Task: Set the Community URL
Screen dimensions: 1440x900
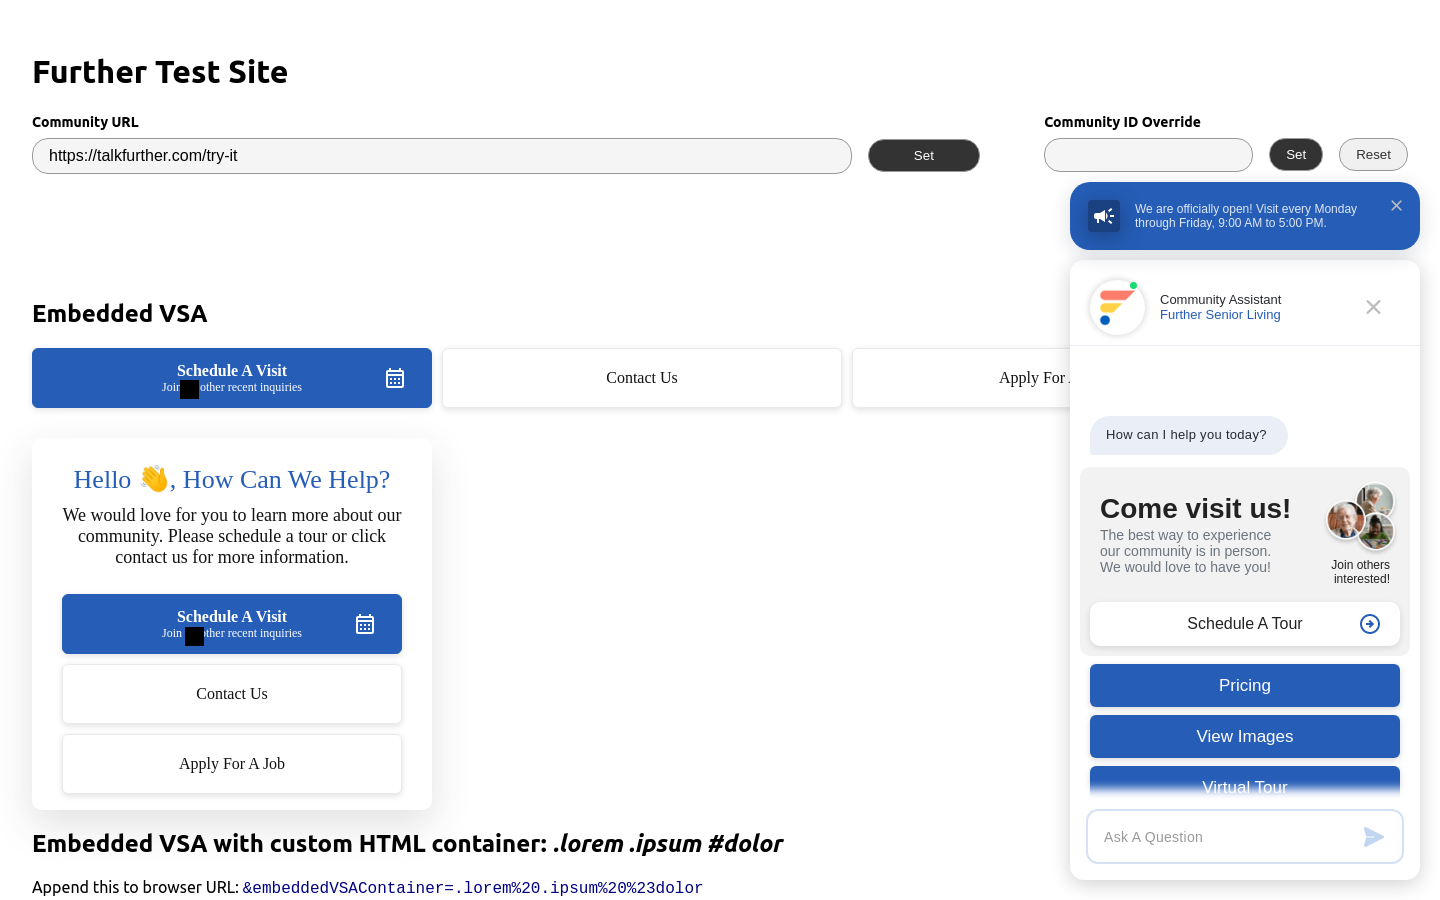Action: click(923, 156)
